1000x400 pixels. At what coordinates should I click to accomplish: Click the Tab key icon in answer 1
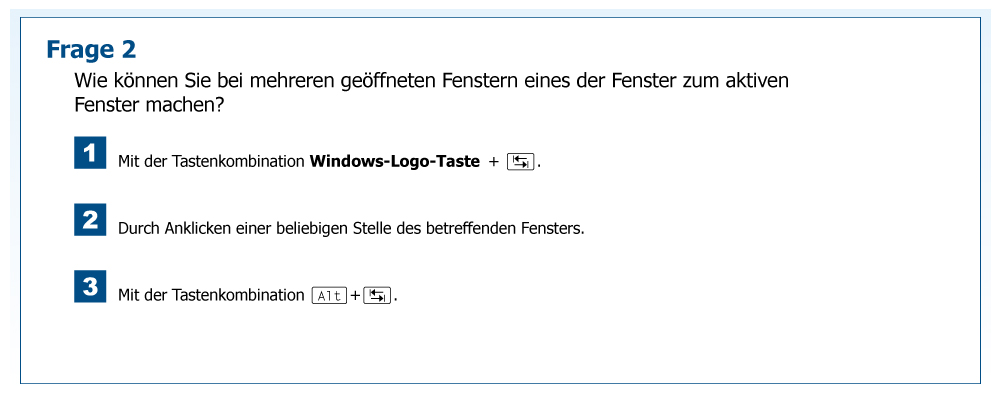[x=521, y=161]
